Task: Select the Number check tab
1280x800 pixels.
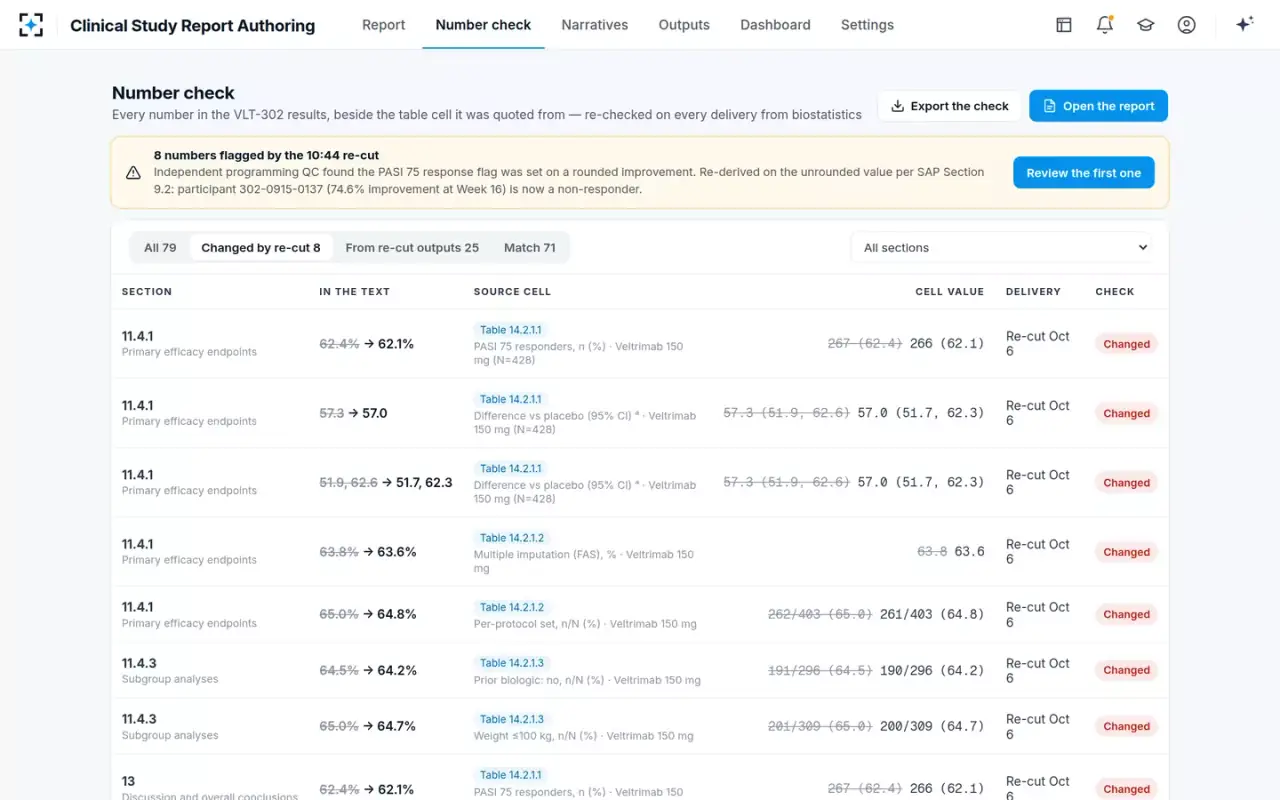Action: [x=484, y=25]
